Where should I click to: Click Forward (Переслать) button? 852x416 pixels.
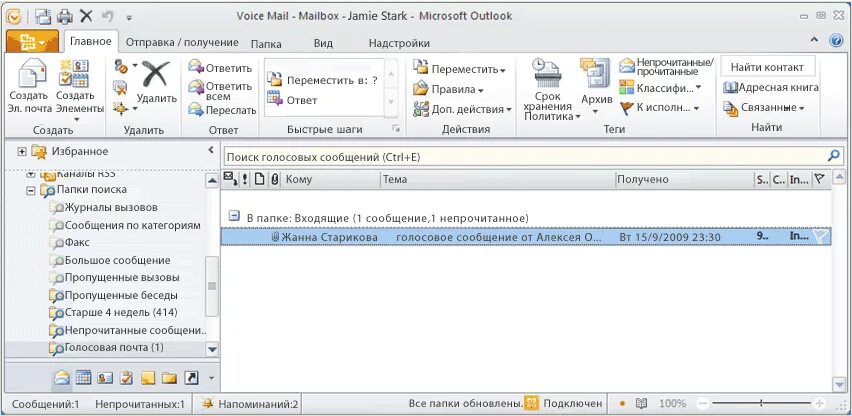[222, 110]
